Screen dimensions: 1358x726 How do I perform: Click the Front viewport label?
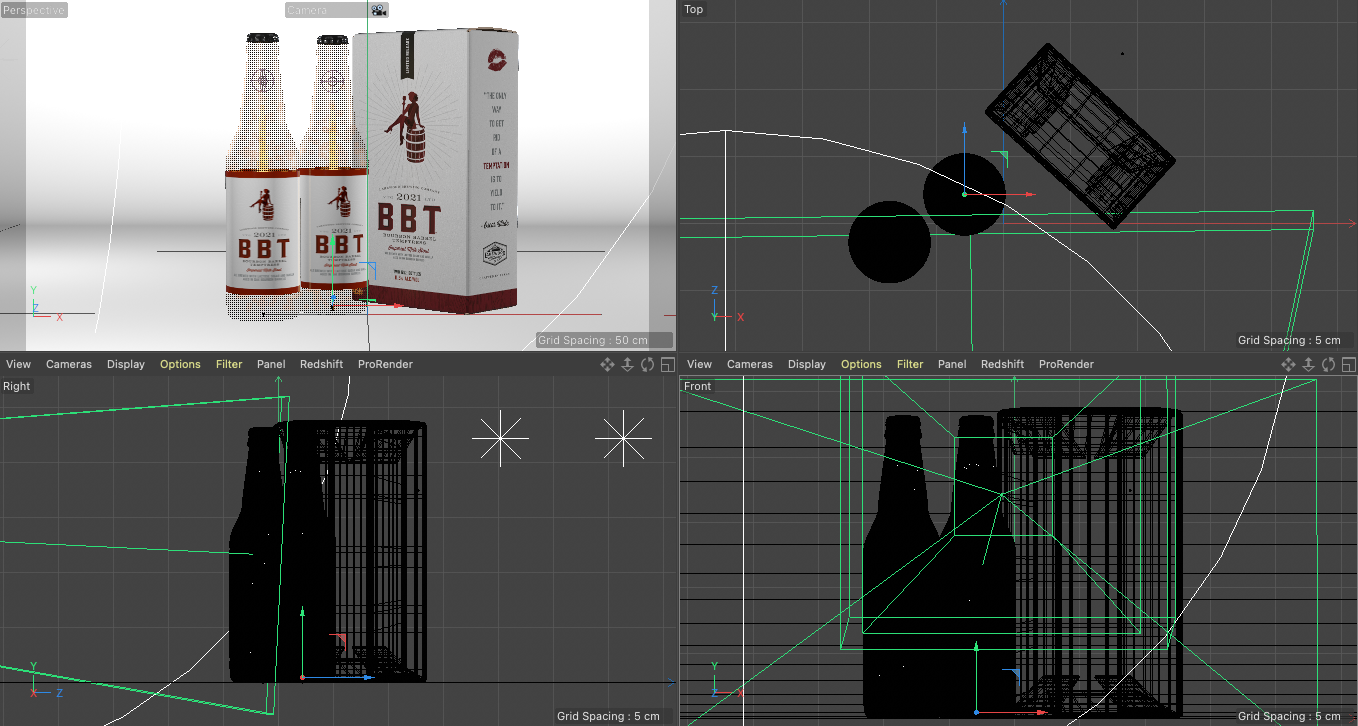(x=698, y=386)
